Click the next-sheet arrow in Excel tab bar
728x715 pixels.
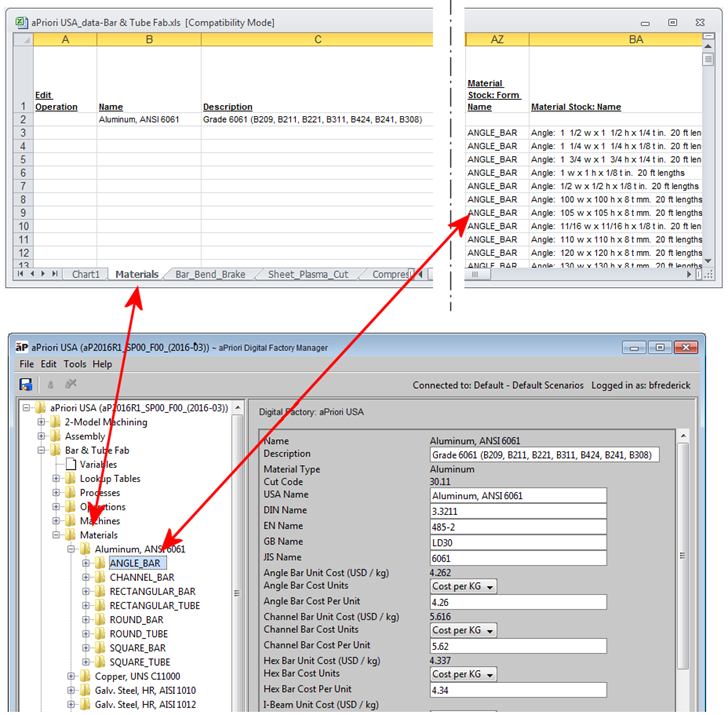[x=43, y=274]
